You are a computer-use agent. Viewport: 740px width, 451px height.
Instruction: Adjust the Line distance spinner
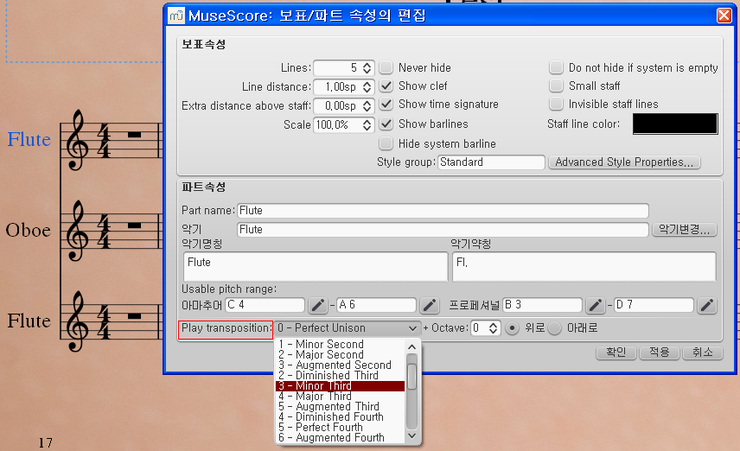(x=367, y=87)
